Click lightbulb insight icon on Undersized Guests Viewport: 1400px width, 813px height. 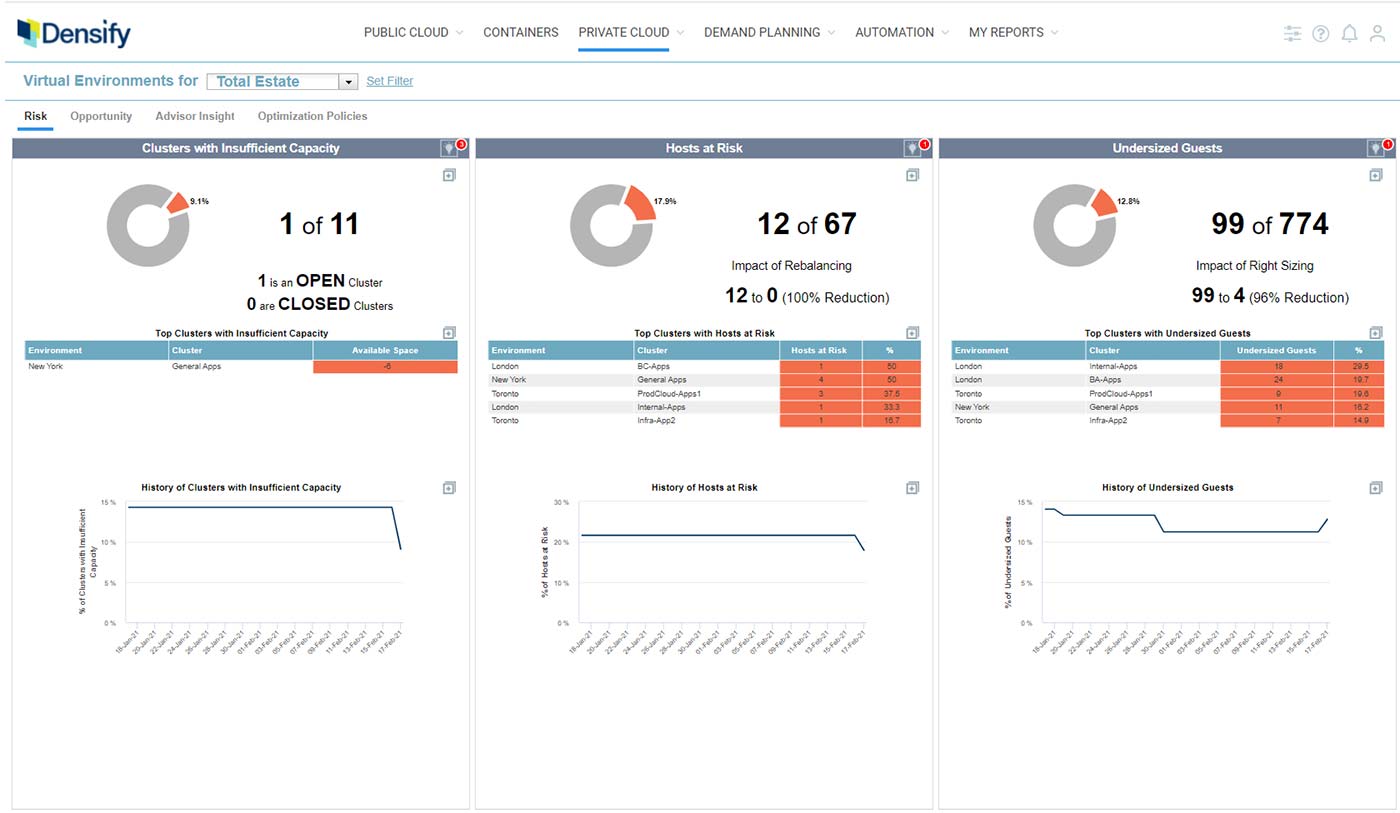pos(1376,148)
